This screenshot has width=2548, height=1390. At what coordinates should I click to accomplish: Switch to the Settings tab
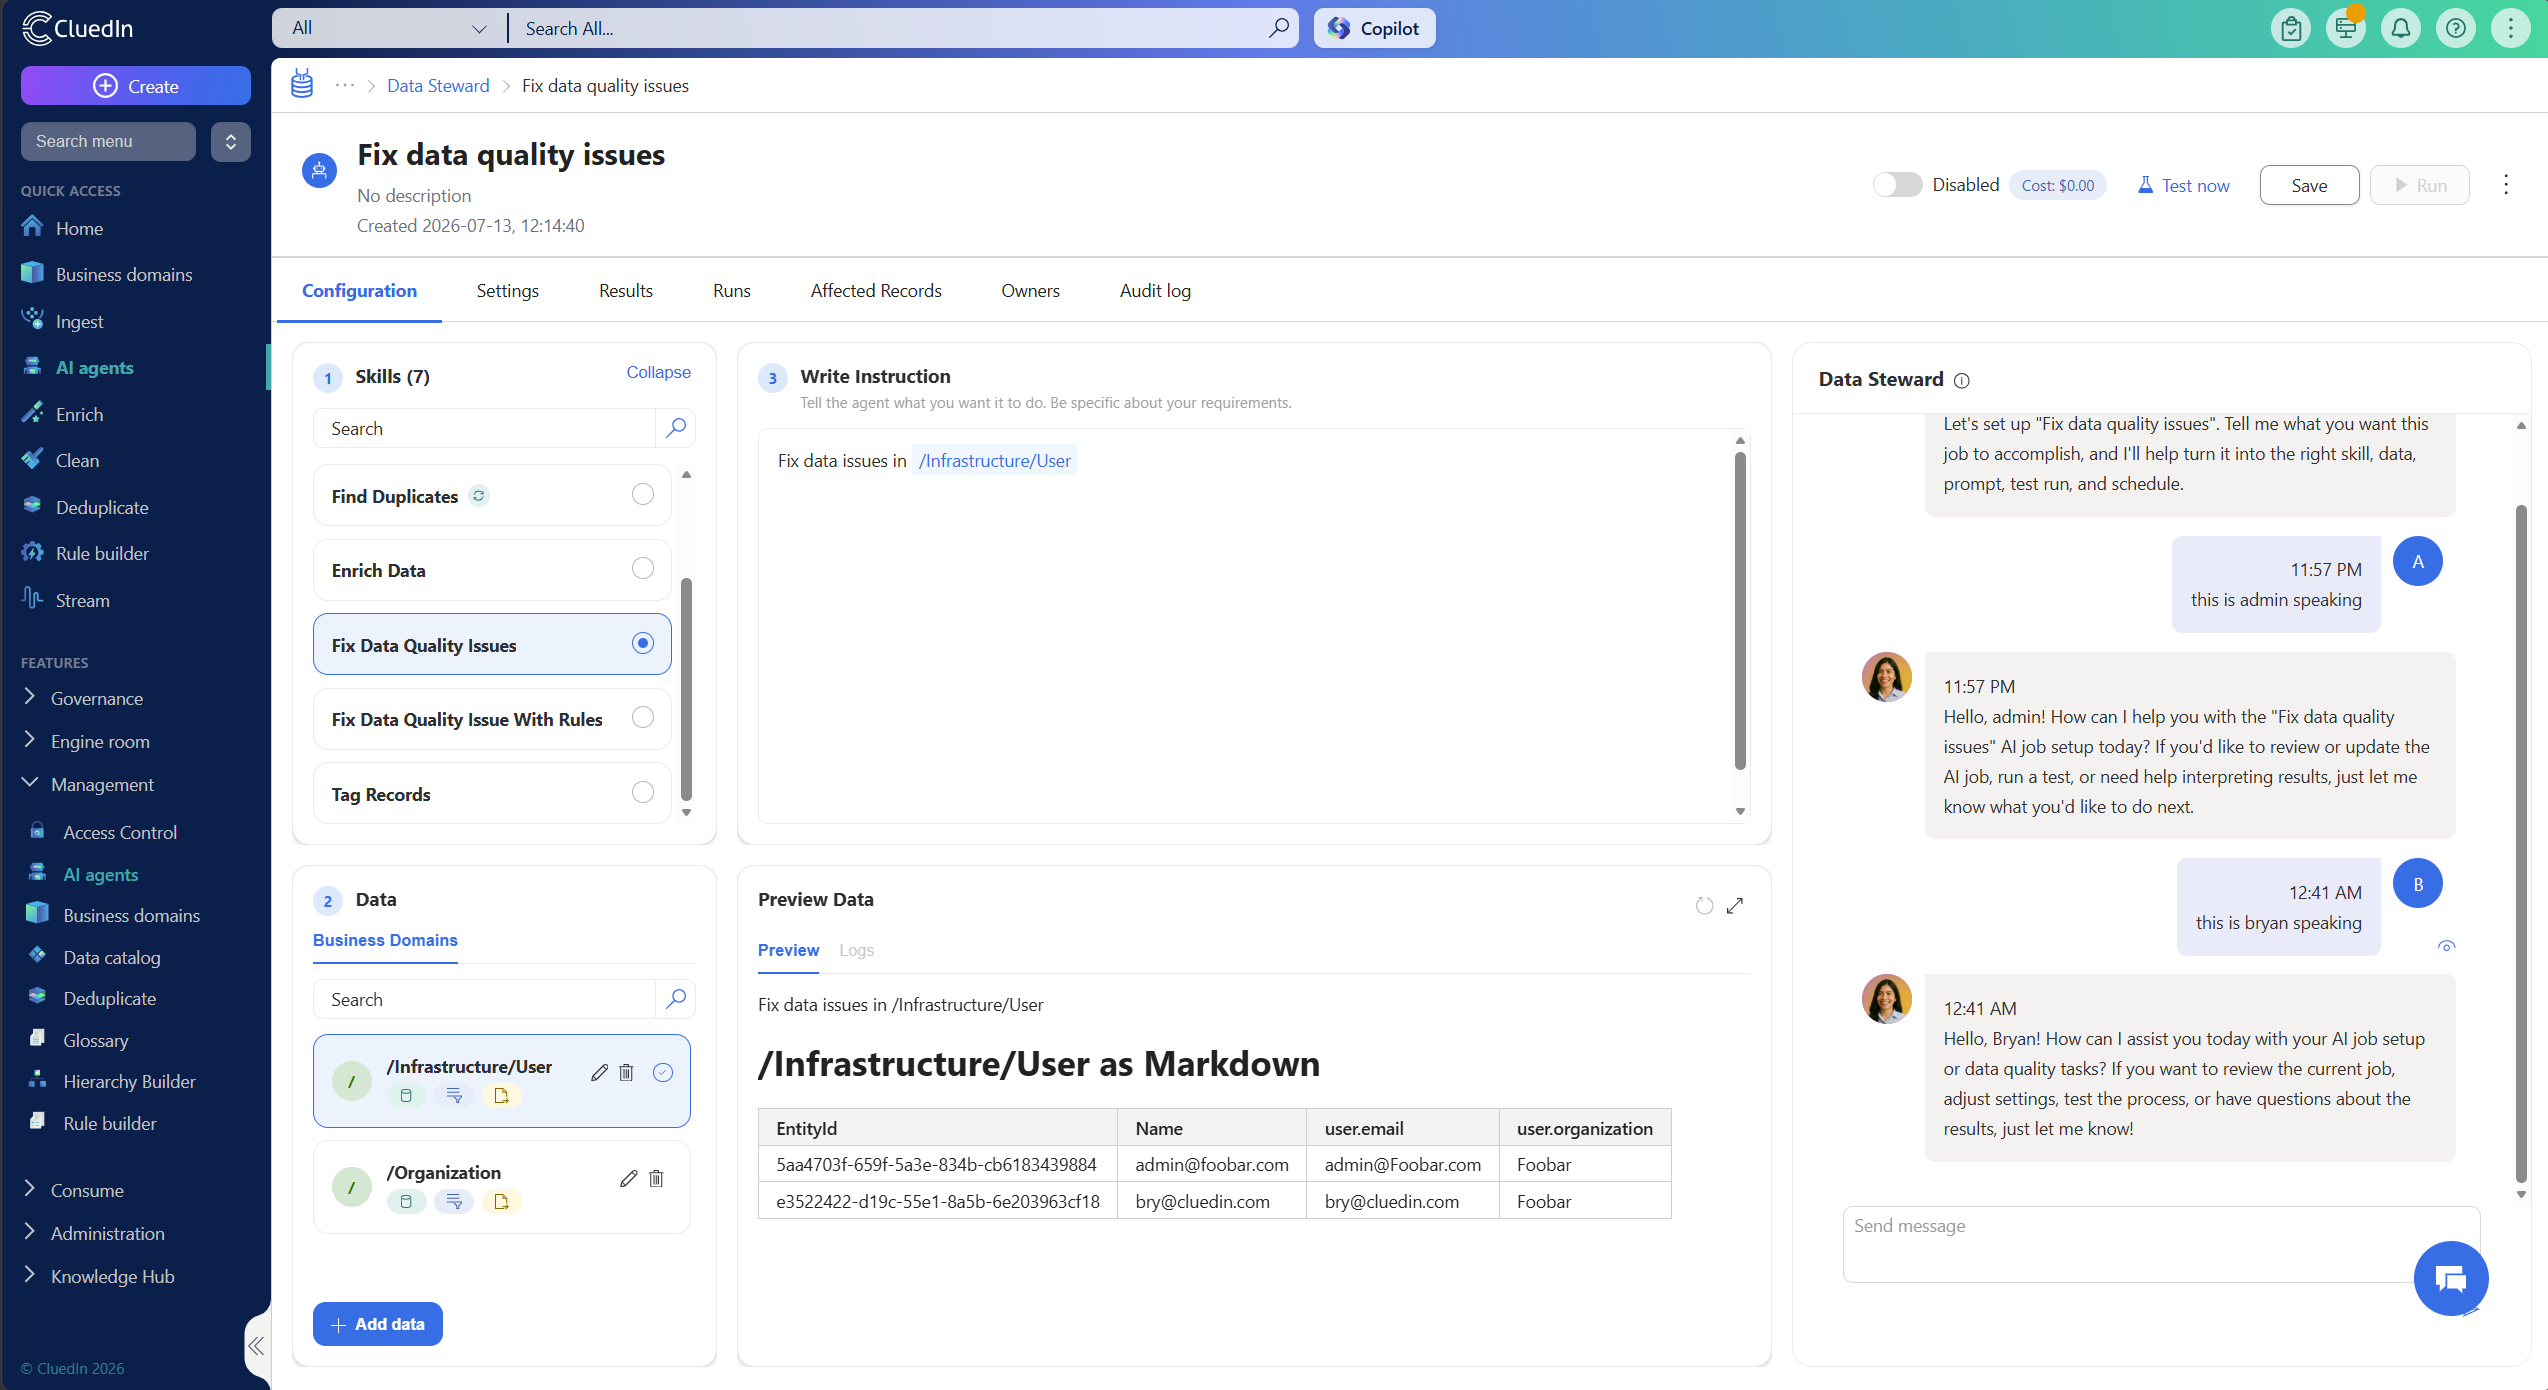[507, 290]
